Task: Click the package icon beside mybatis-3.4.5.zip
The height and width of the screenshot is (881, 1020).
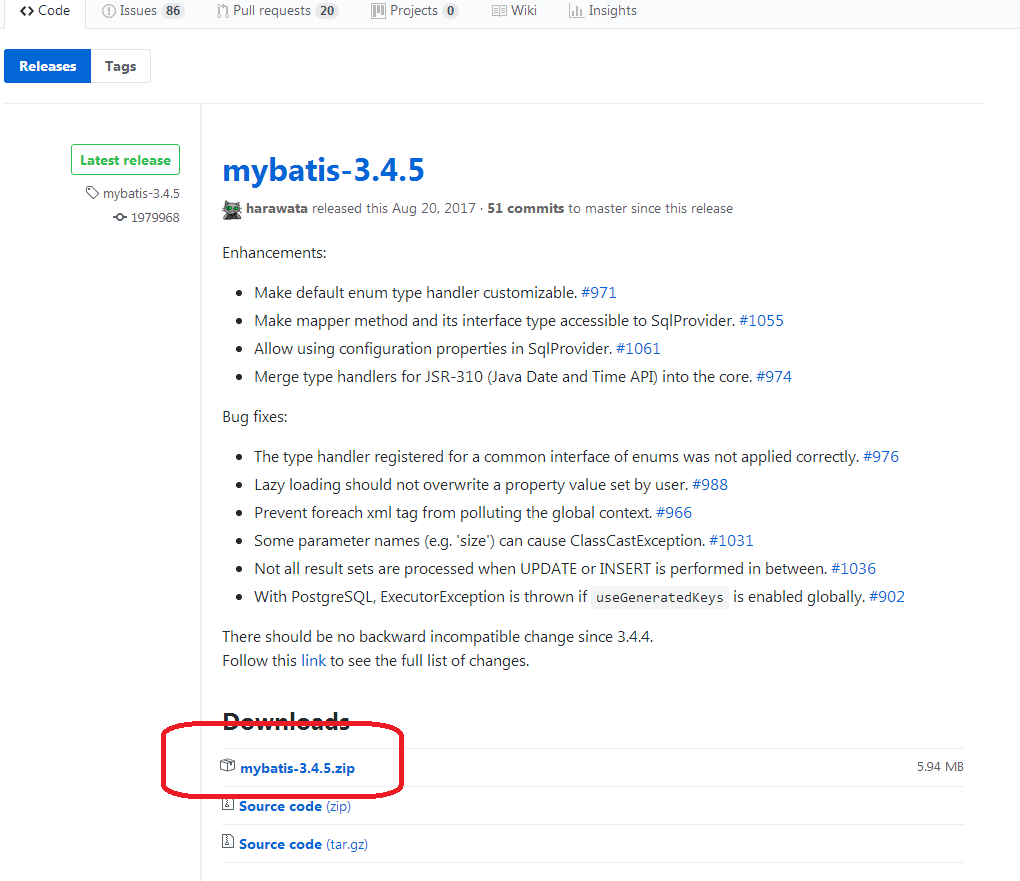Action: coord(228,766)
